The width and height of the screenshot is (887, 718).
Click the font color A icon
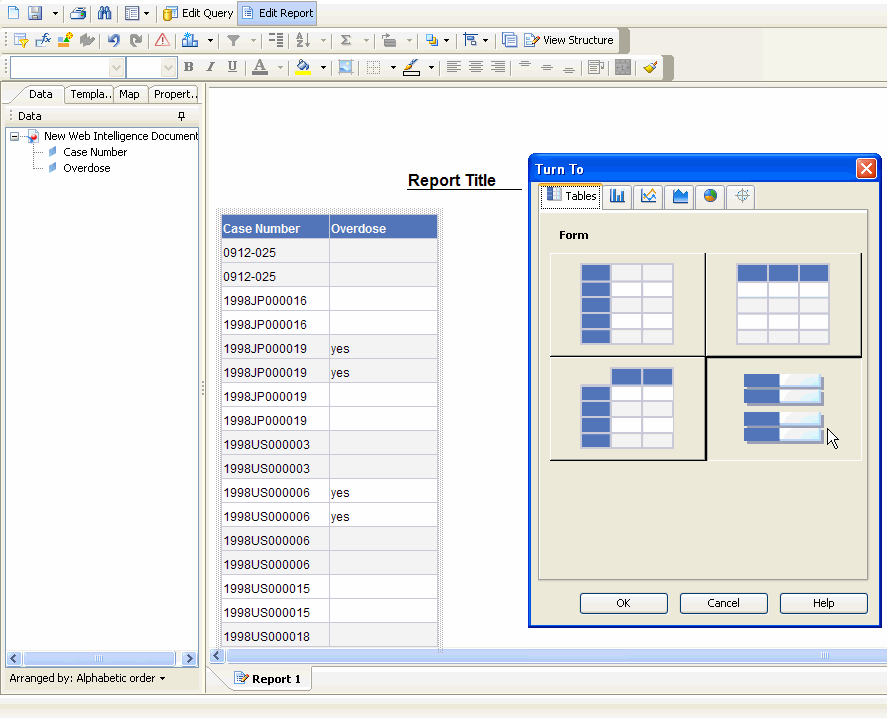260,67
